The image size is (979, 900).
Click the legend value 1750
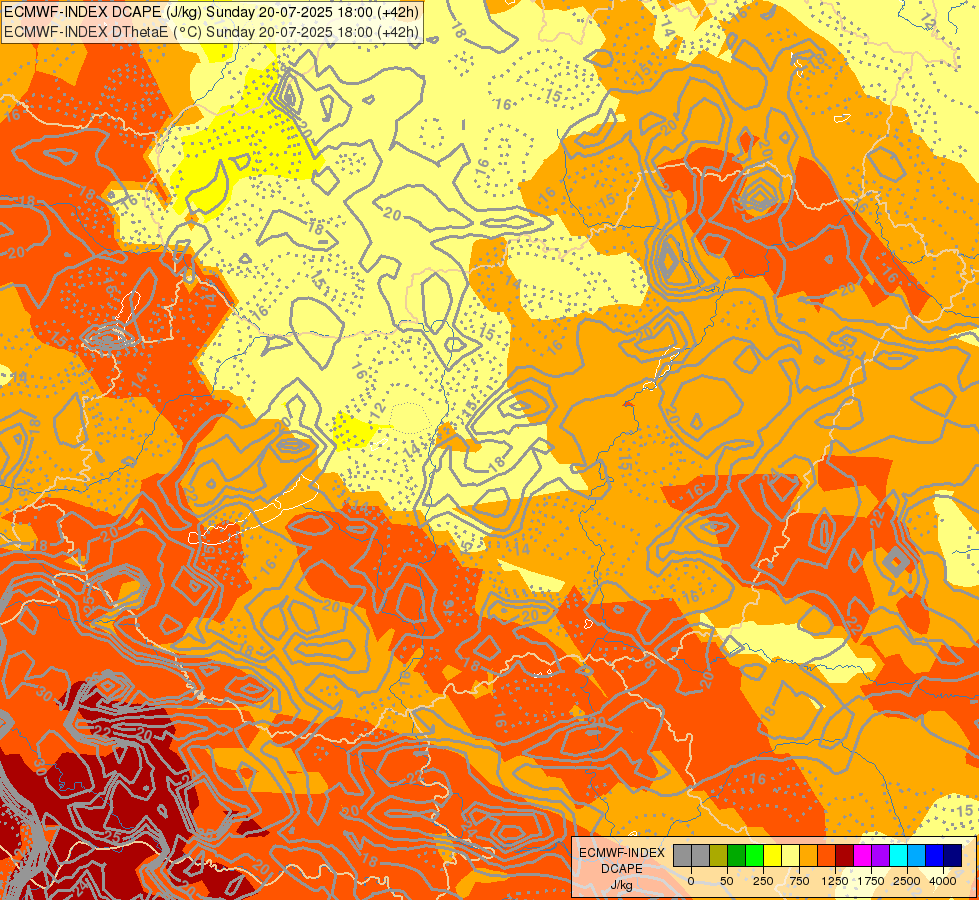(x=871, y=881)
